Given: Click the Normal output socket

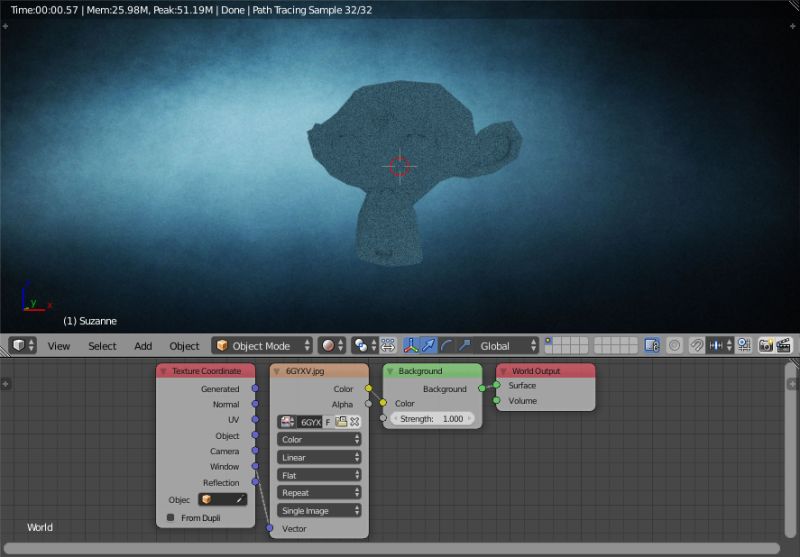Looking at the screenshot, I should pyautogui.click(x=255, y=403).
